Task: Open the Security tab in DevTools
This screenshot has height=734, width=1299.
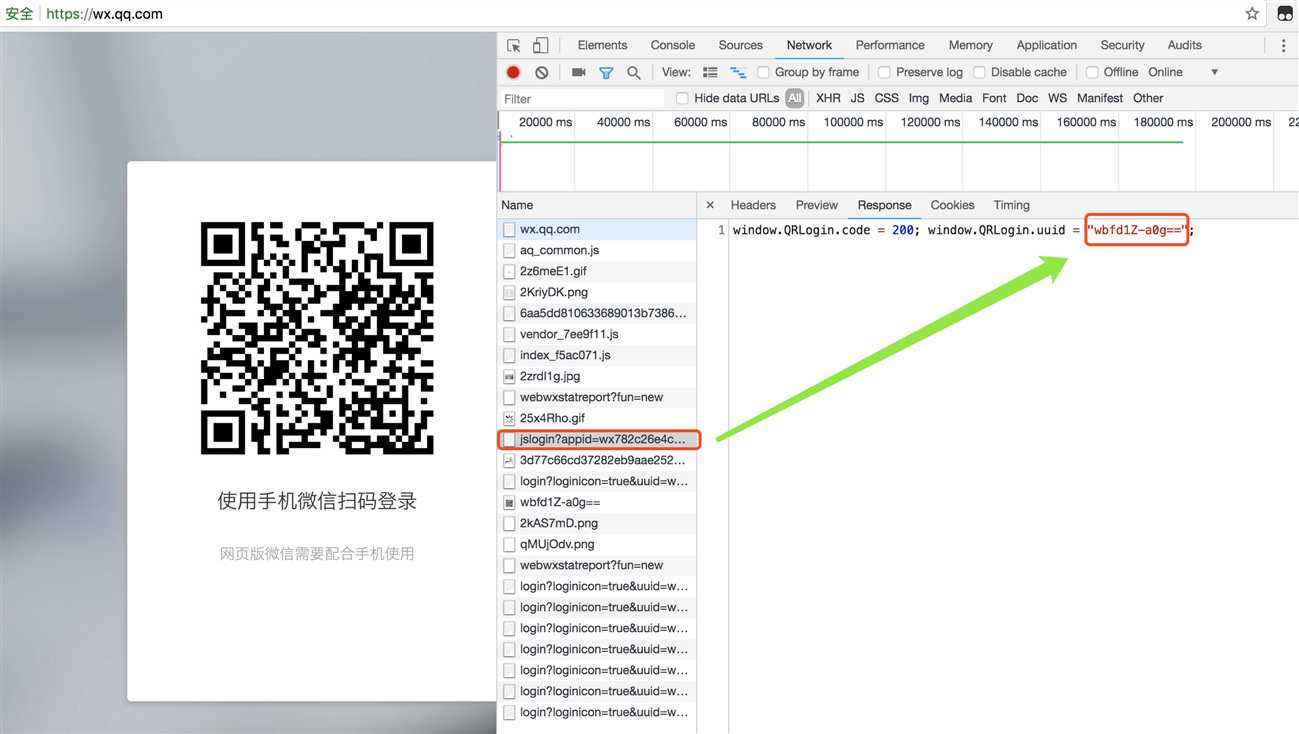Action: click(x=1123, y=45)
